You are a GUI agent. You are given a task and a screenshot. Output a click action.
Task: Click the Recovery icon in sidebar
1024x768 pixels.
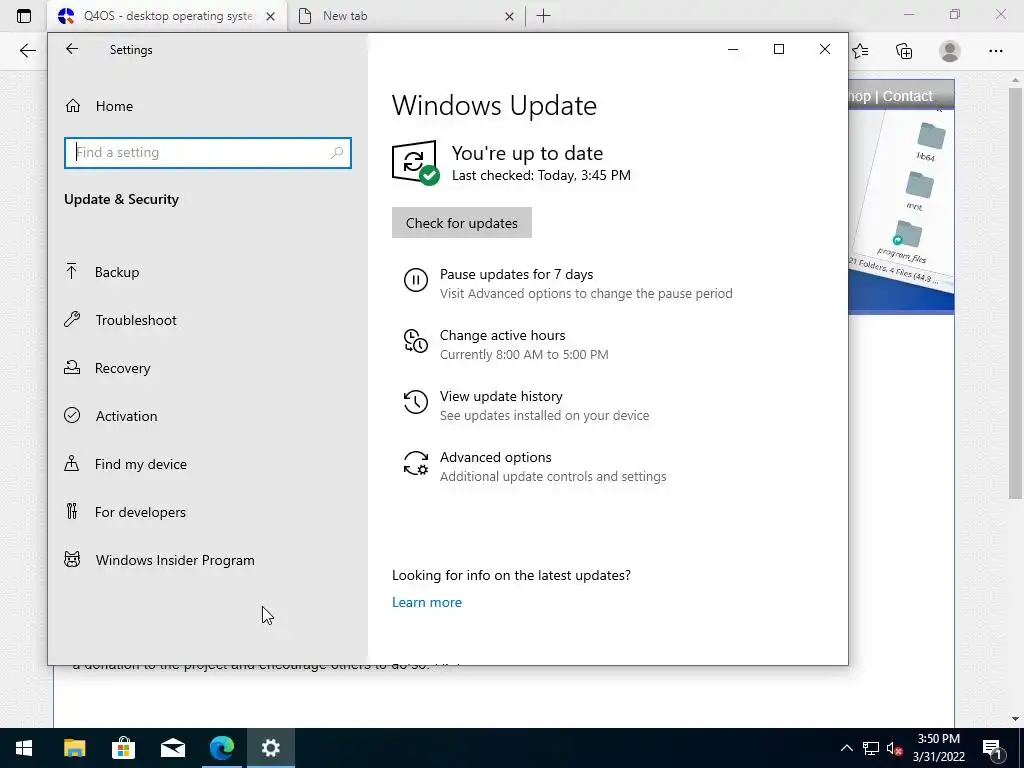[72, 368]
